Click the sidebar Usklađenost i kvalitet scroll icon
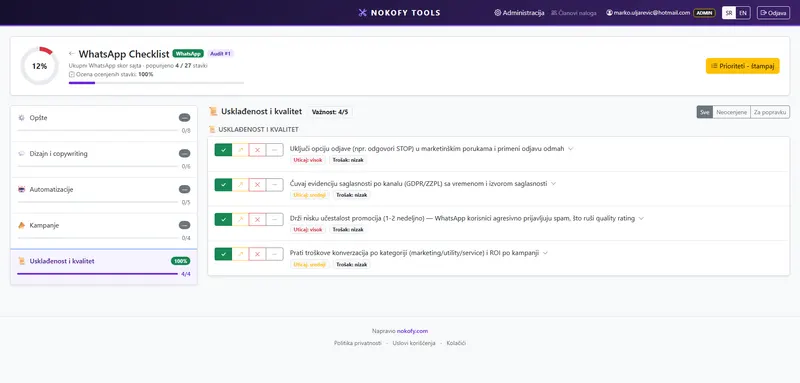 [x=21, y=261]
